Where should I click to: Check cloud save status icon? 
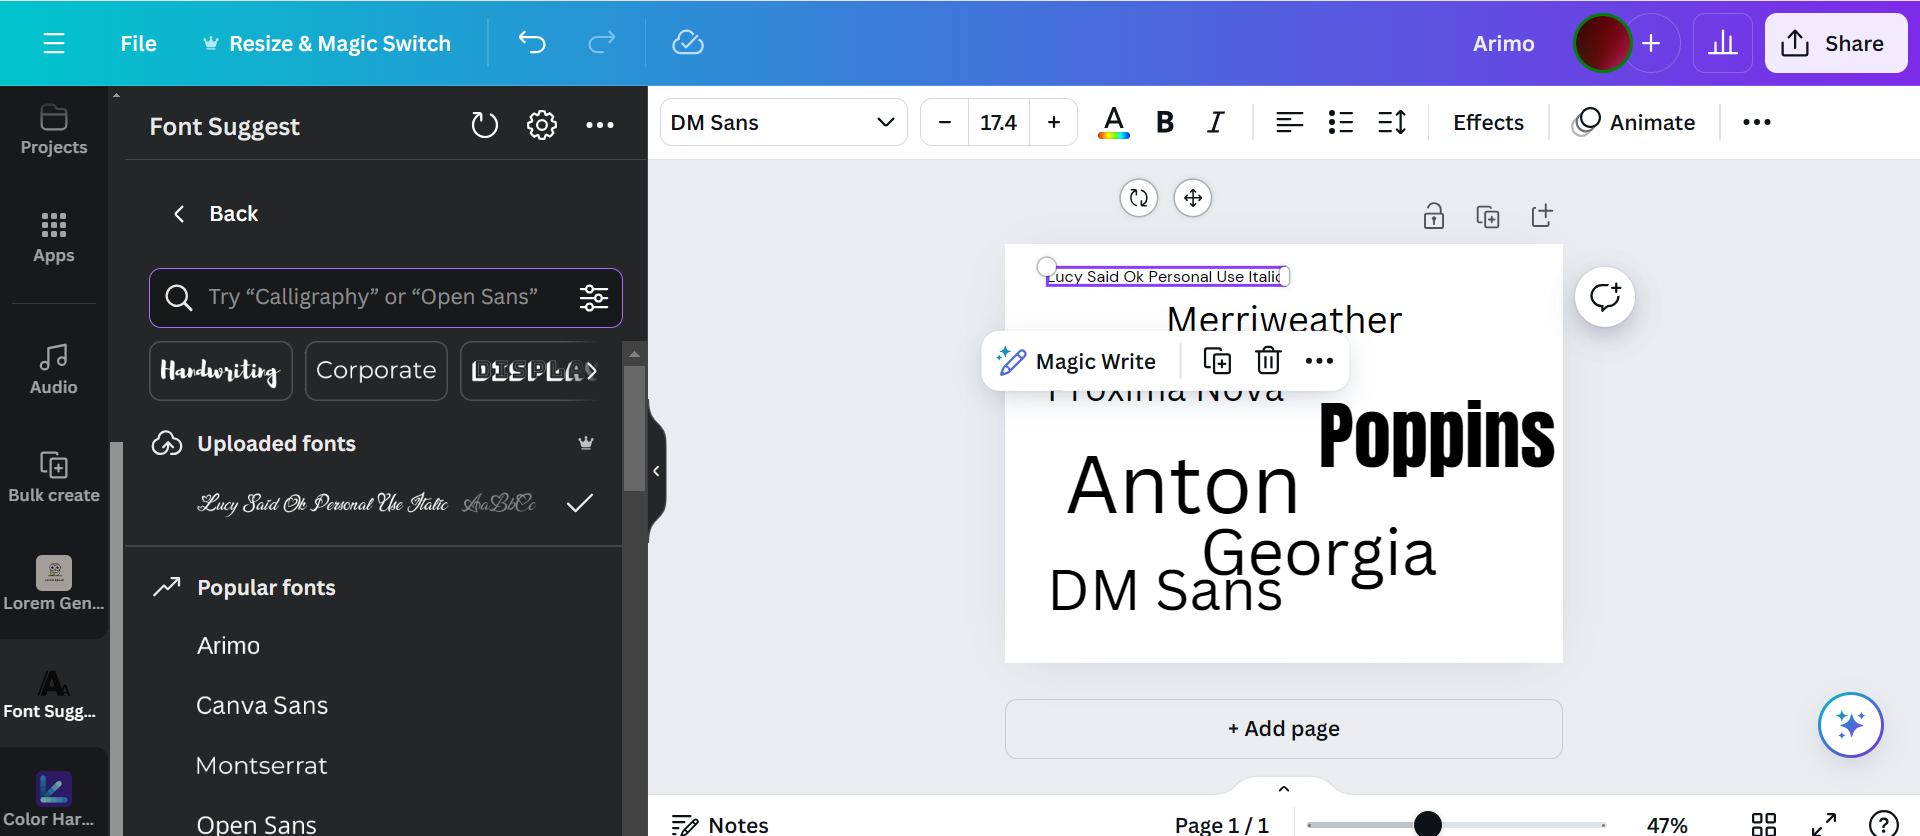coord(688,43)
